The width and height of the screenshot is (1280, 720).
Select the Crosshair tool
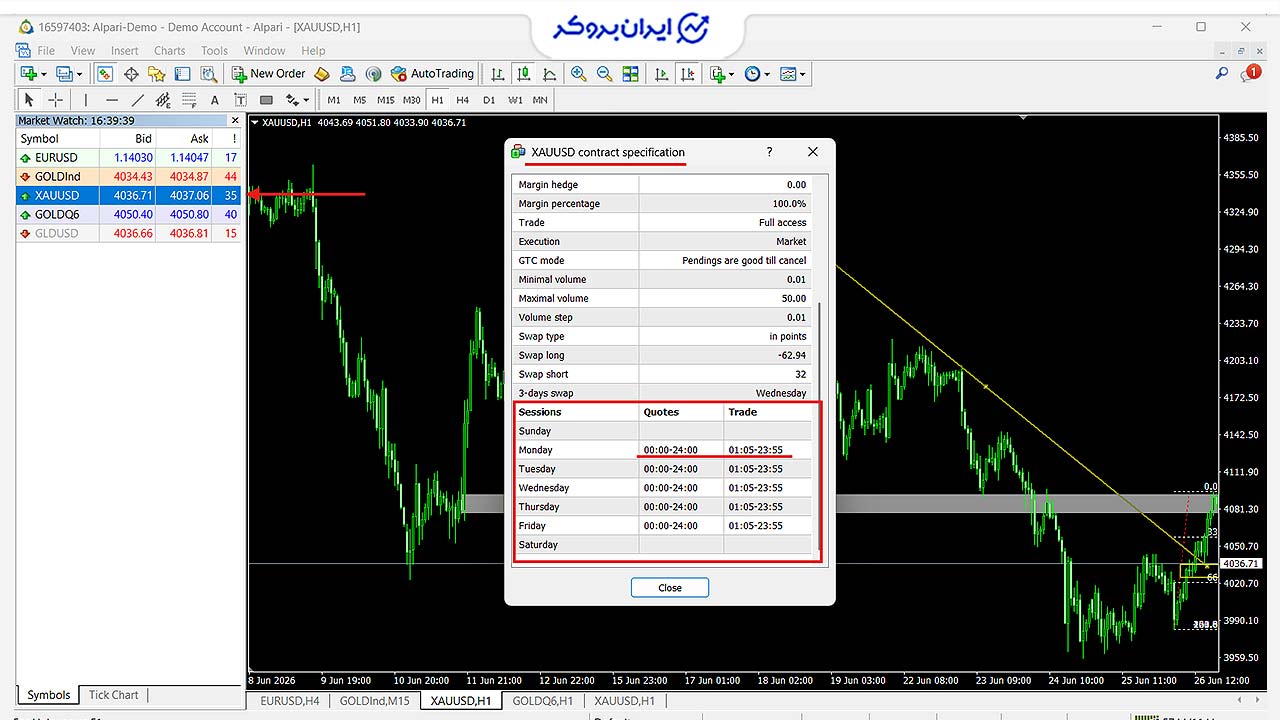56,99
